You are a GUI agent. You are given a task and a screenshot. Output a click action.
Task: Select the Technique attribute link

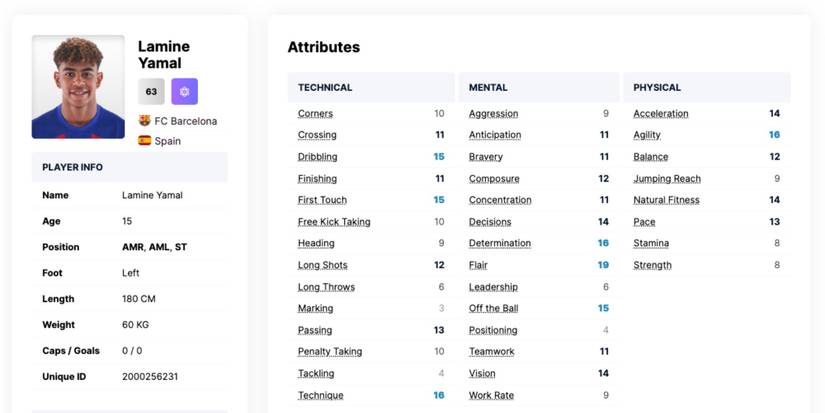[320, 395]
